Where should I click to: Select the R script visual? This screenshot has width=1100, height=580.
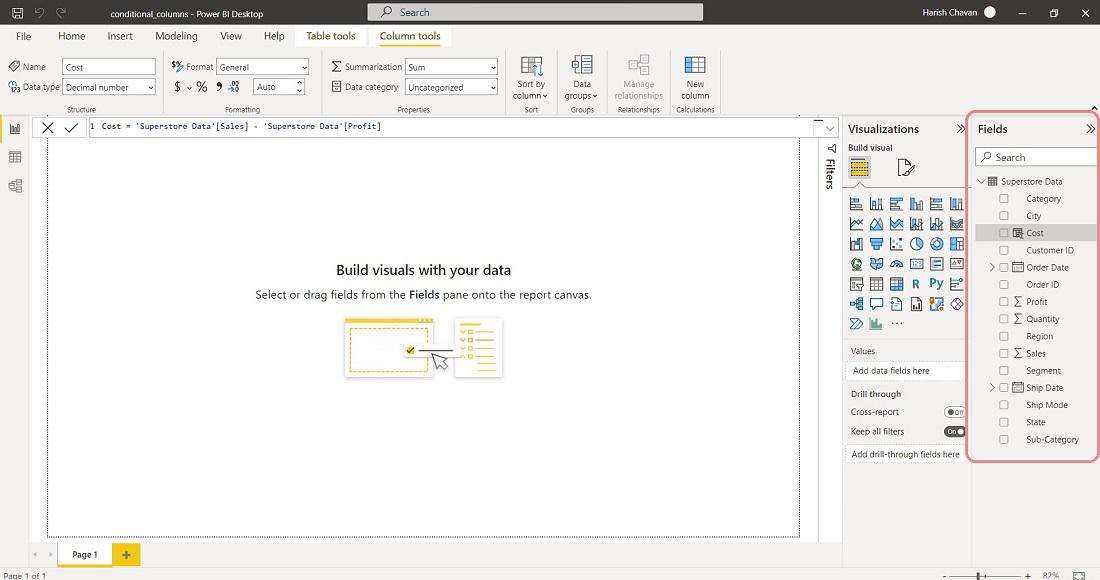coord(916,284)
